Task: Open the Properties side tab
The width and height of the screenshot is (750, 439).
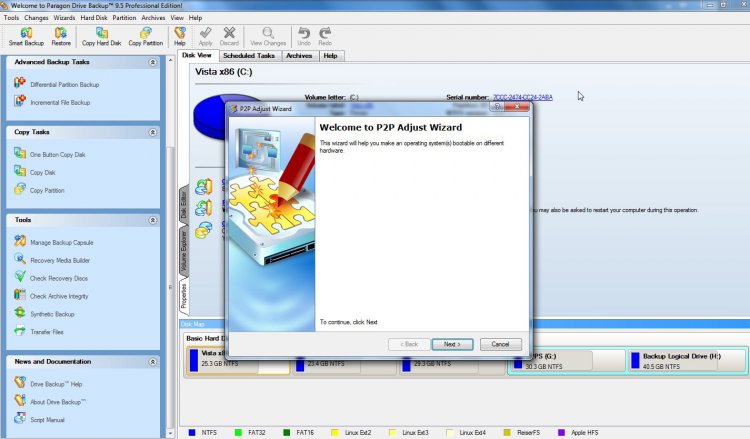Action: click(x=183, y=296)
